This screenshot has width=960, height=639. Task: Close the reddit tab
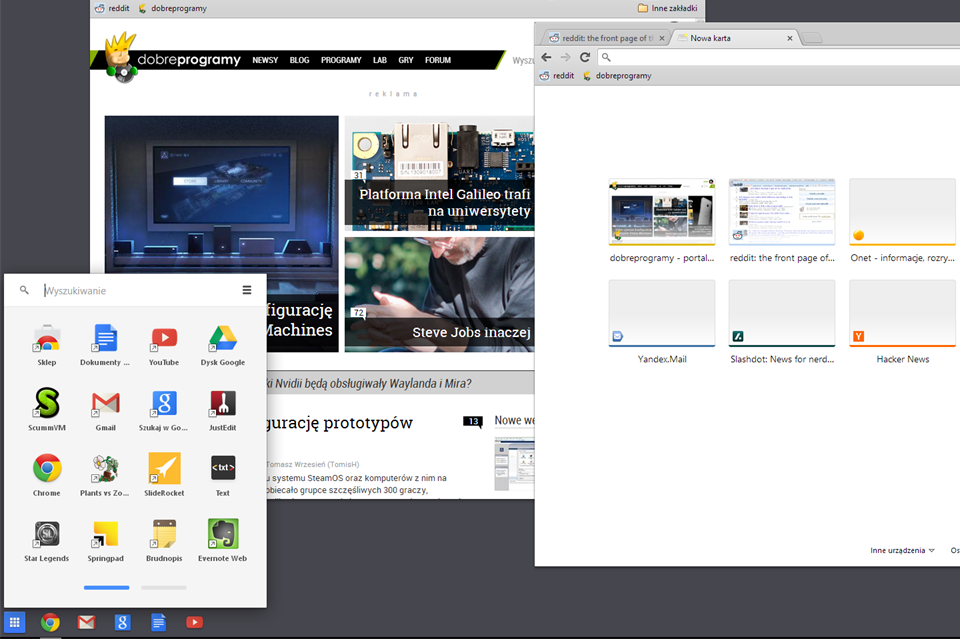click(661, 38)
